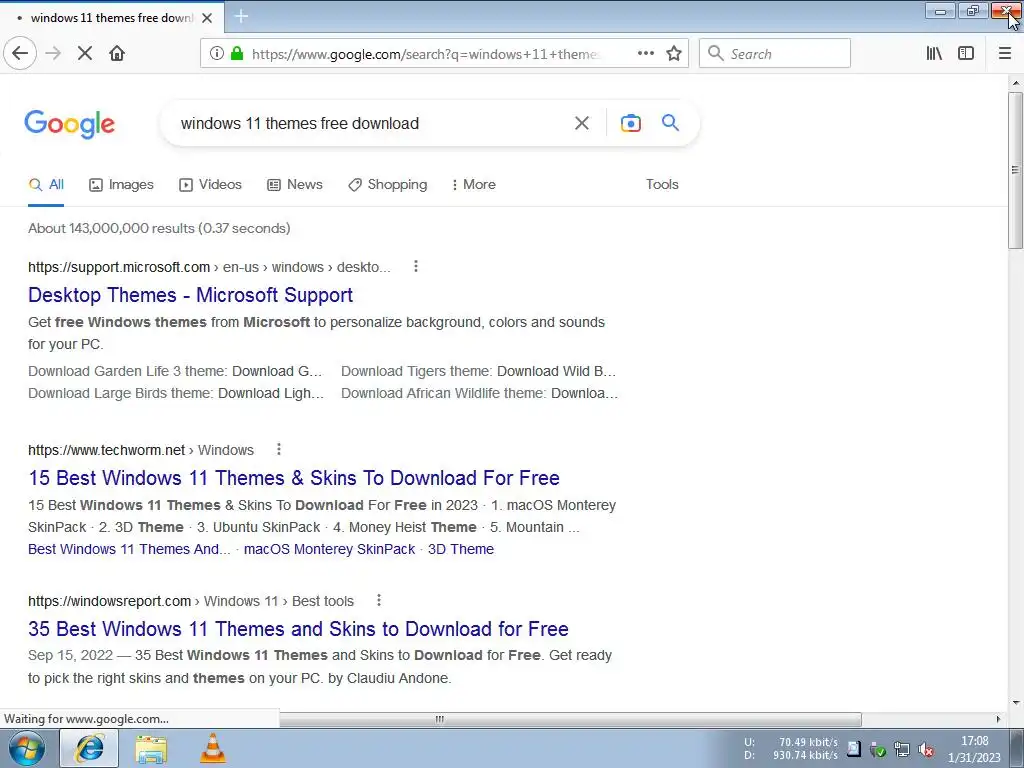Open options for Microsoft Support result
This screenshot has width=1024, height=768.
[x=416, y=266]
